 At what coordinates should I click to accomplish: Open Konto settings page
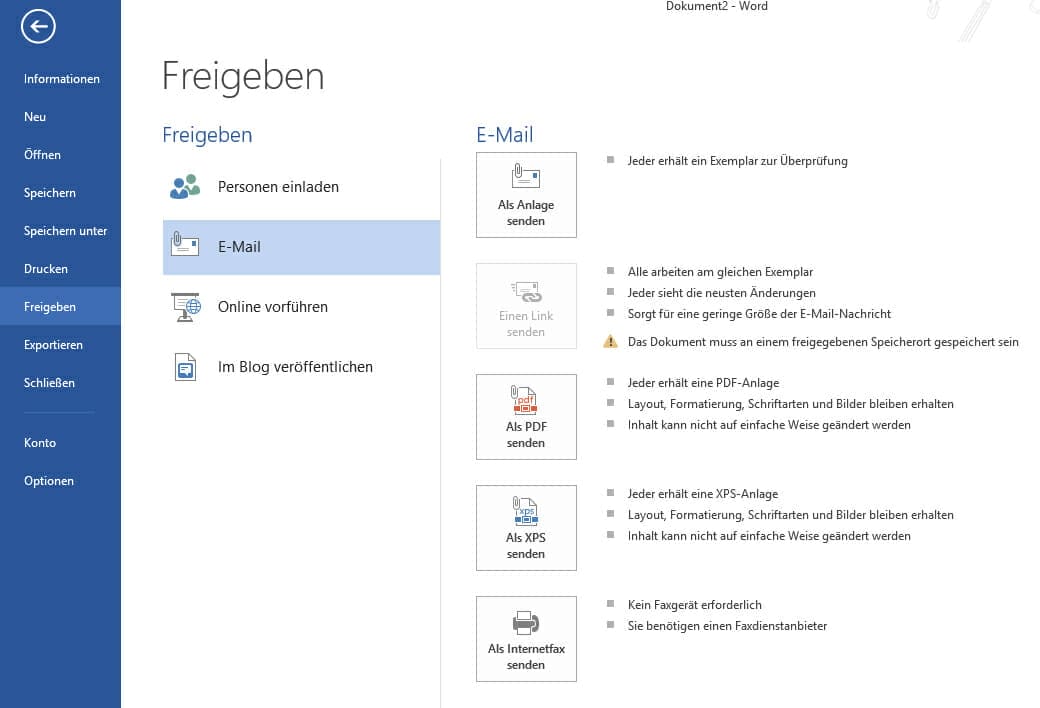click(40, 443)
